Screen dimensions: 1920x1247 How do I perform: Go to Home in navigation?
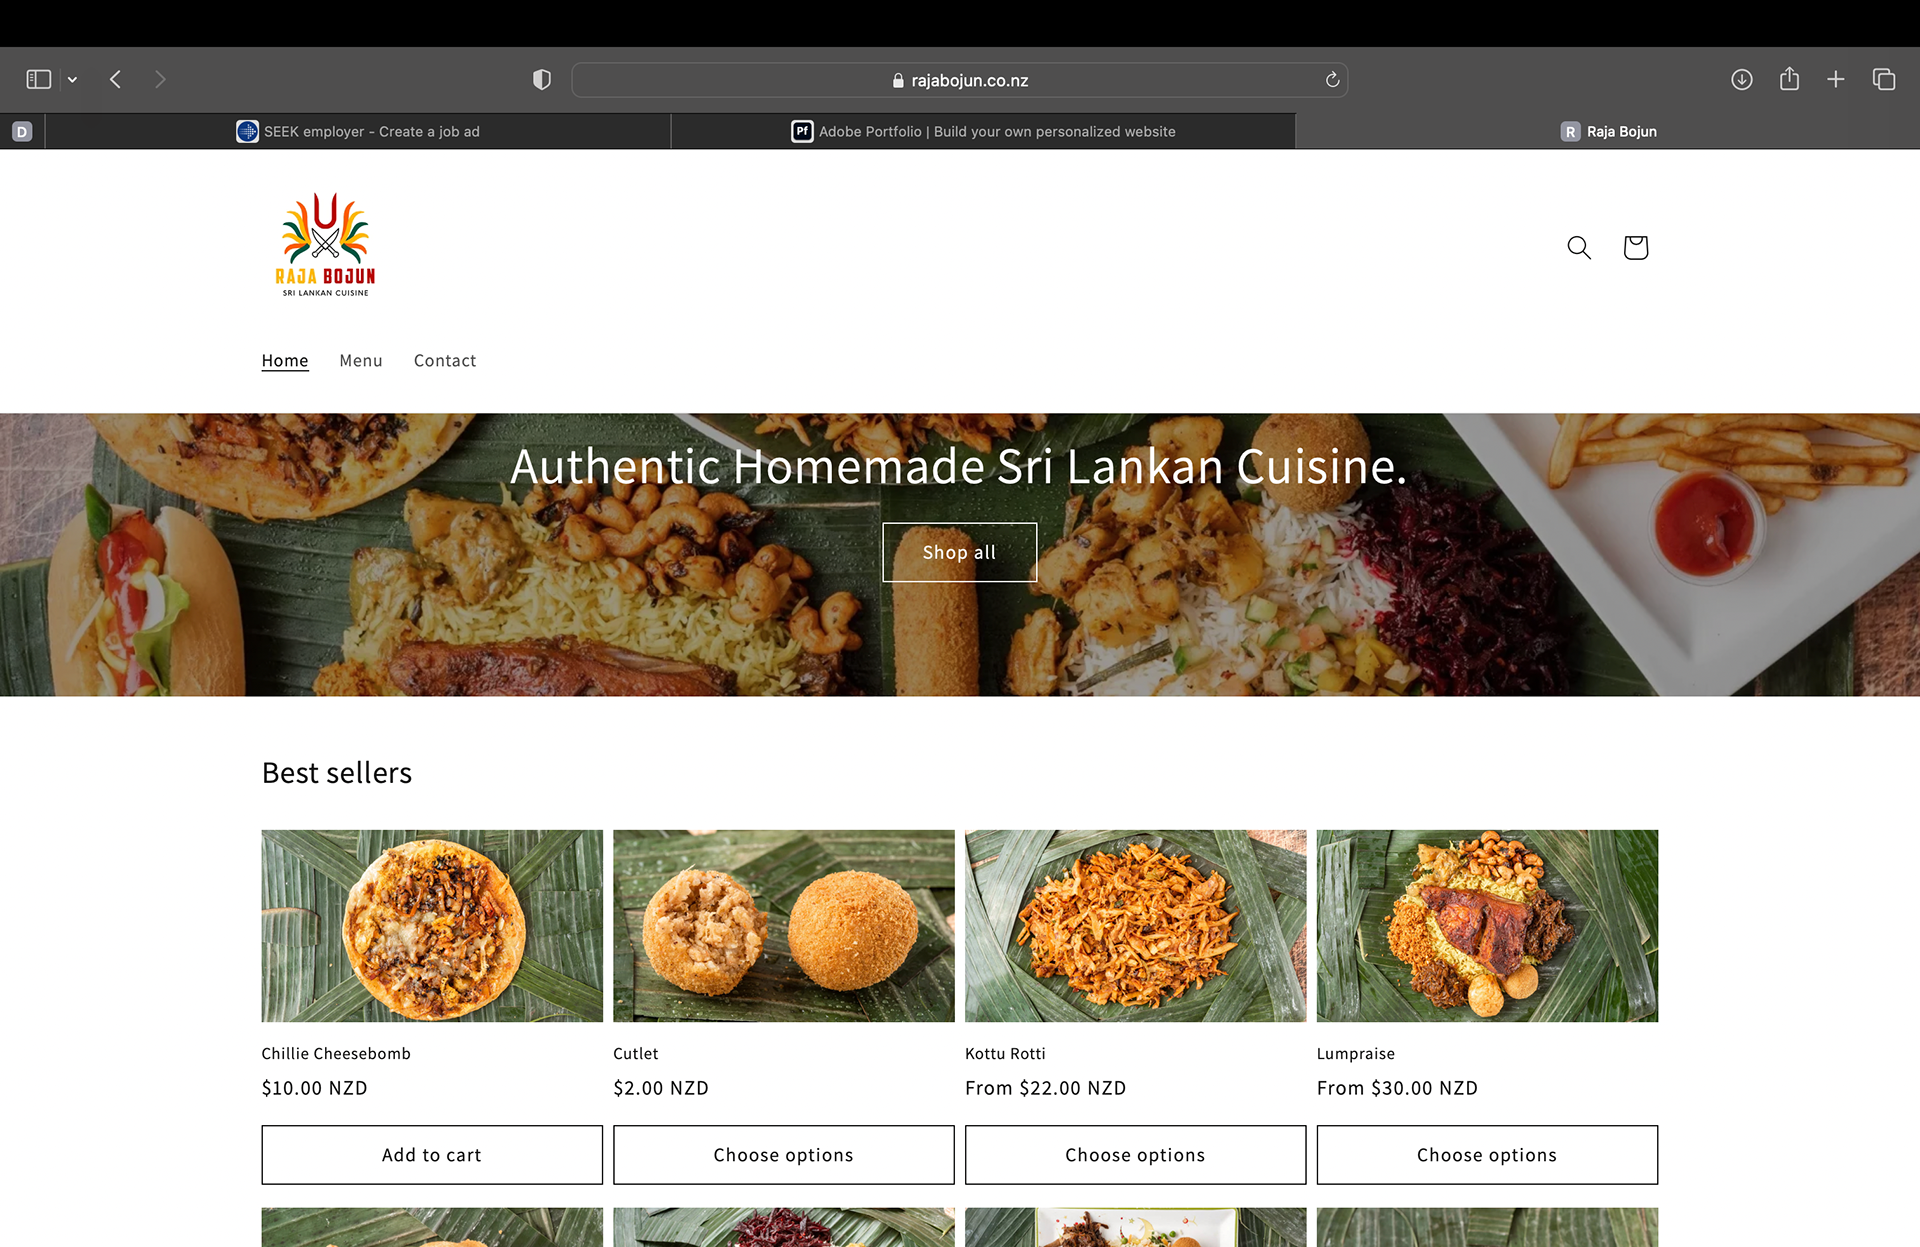[285, 360]
